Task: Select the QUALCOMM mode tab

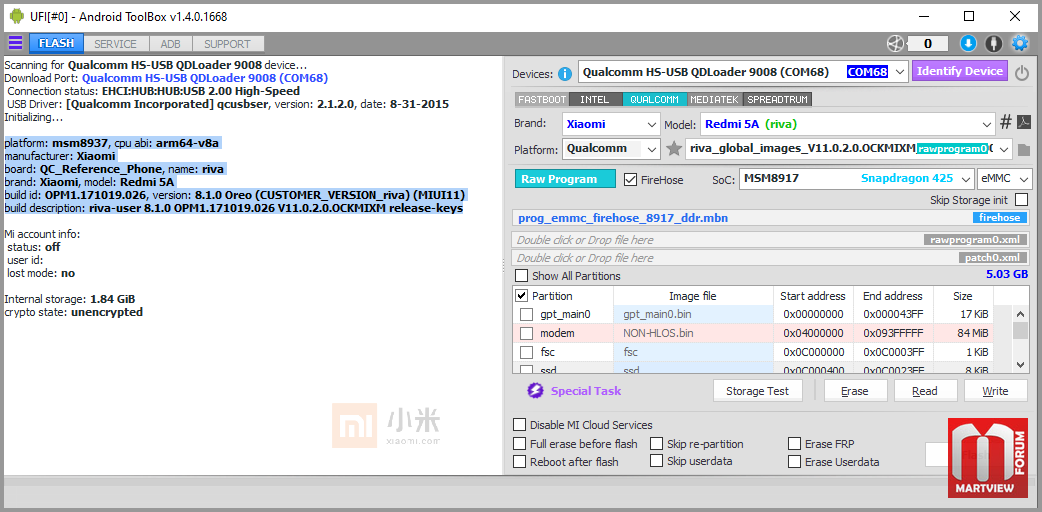Action: click(x=655, y=100)
